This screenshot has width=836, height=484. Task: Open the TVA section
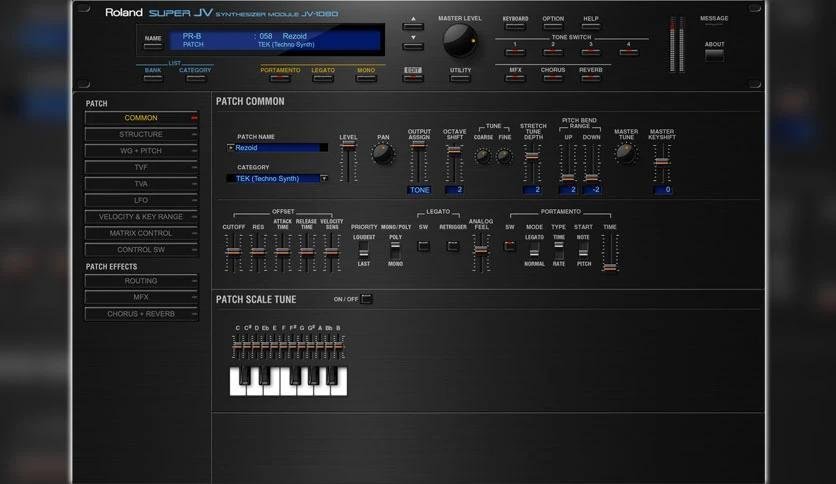pos(141,184)
